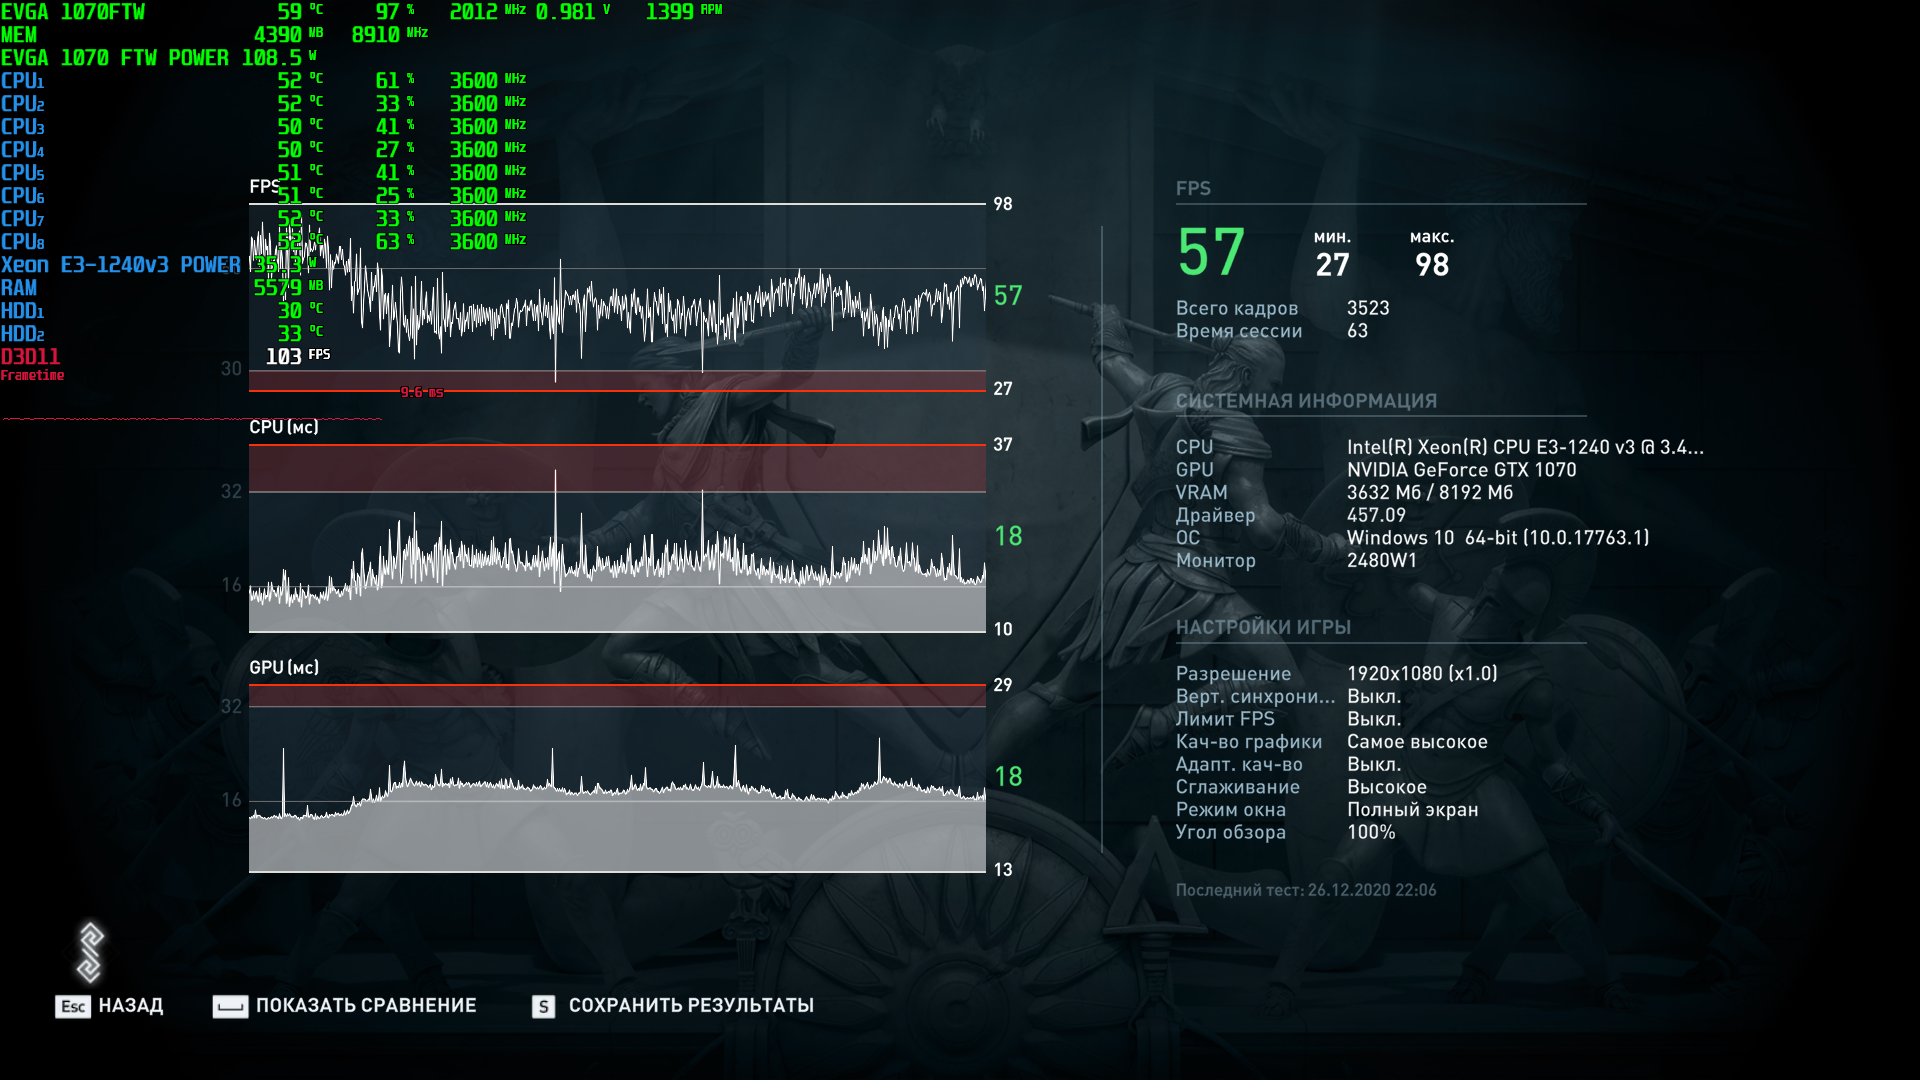
Task: Click the large green 57 average FPS
Action: (x=1211, y=252)
